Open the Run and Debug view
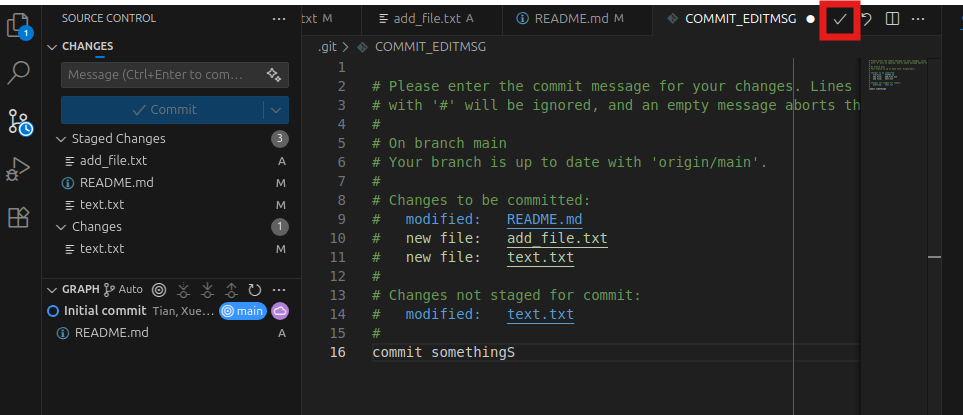The width and height of the screenshot is (963, 415). (18, 169)
